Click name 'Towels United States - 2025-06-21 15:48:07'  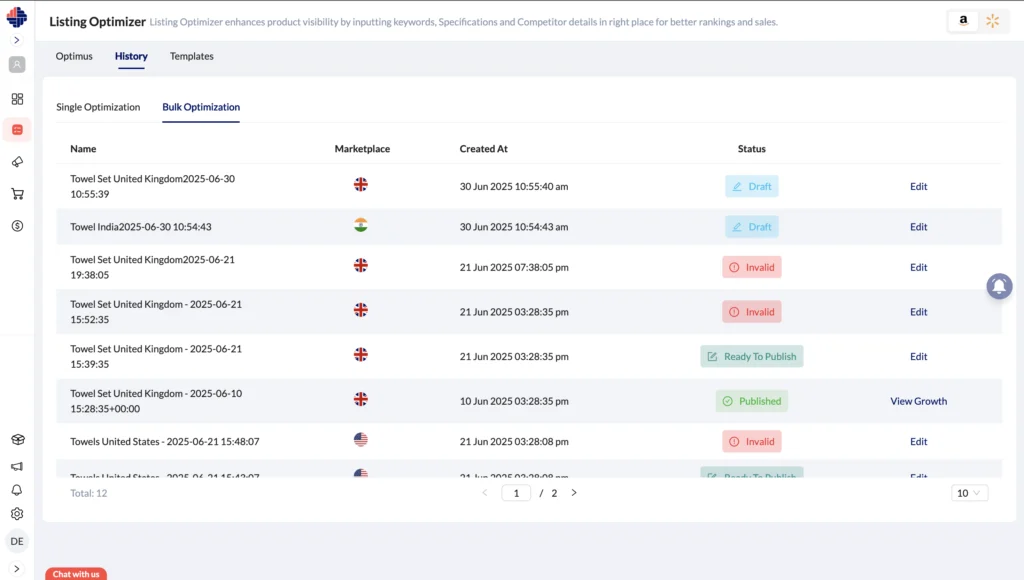tap(165, 442)
